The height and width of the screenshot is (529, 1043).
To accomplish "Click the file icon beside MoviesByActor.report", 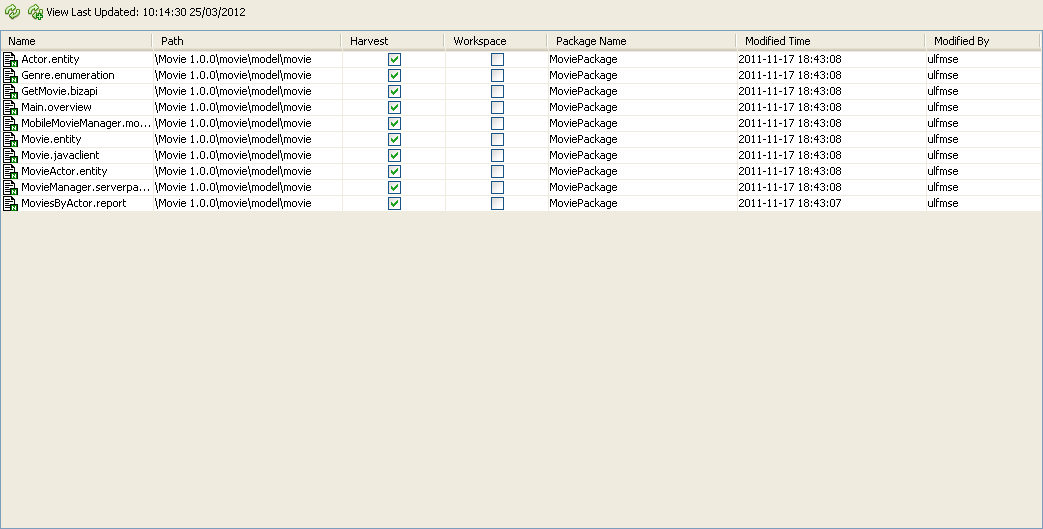I will point(11,204).
